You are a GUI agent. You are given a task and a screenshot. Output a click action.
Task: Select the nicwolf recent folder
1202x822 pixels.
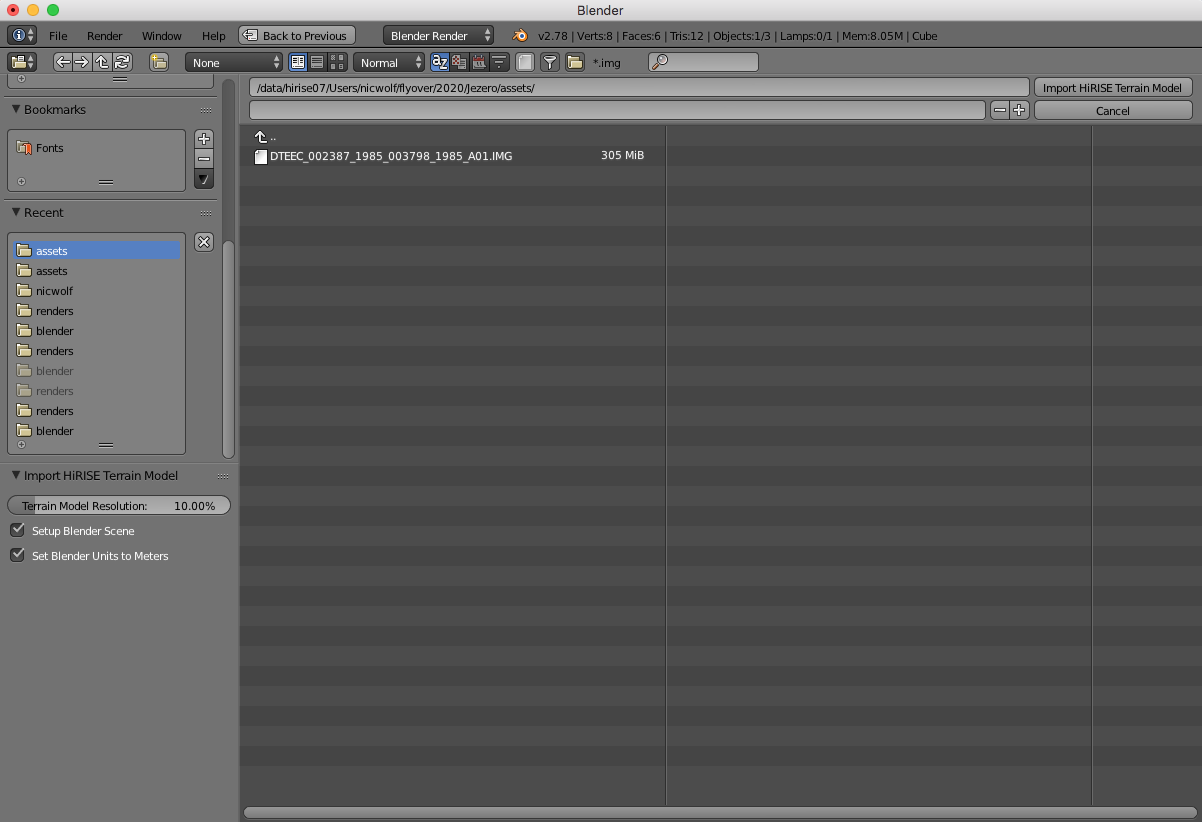[97, 290]
